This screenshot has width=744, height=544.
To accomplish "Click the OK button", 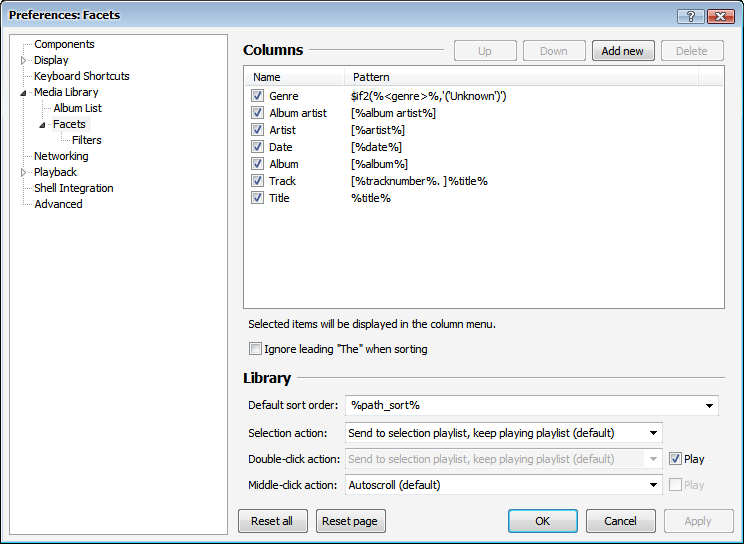I will (x=542, y=521).
